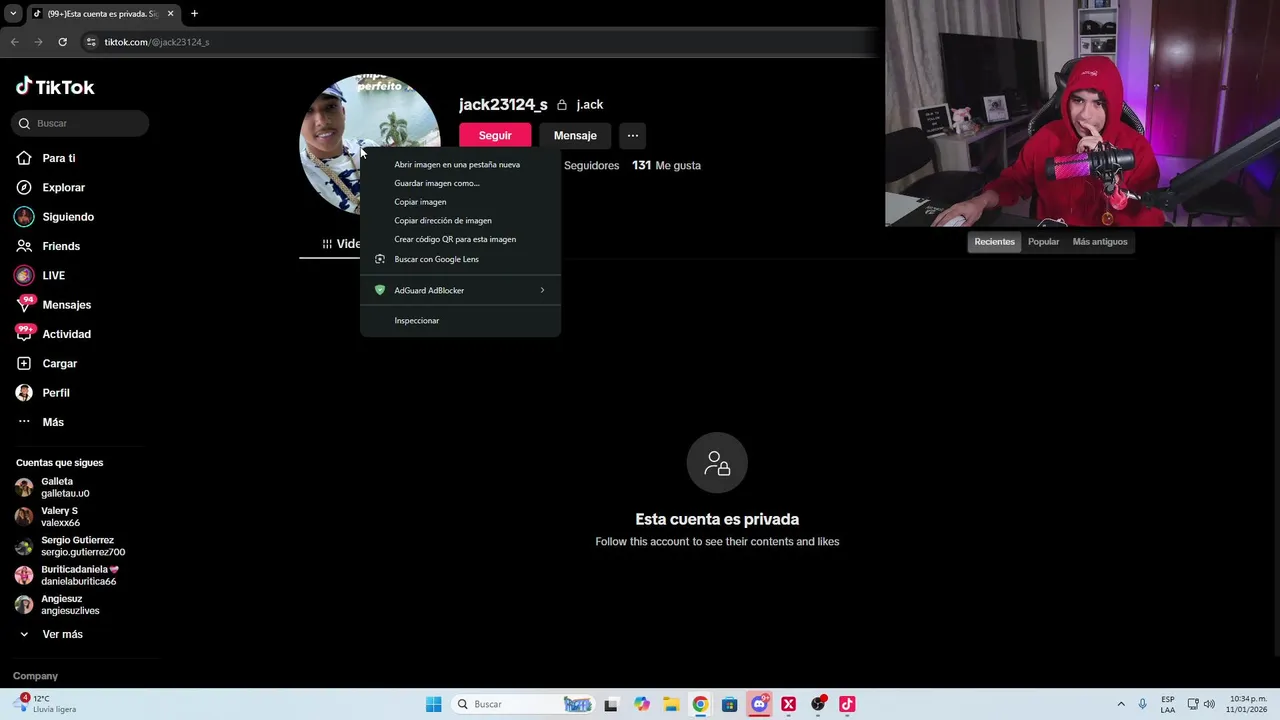Open Windows Start menu

[433, 704]
